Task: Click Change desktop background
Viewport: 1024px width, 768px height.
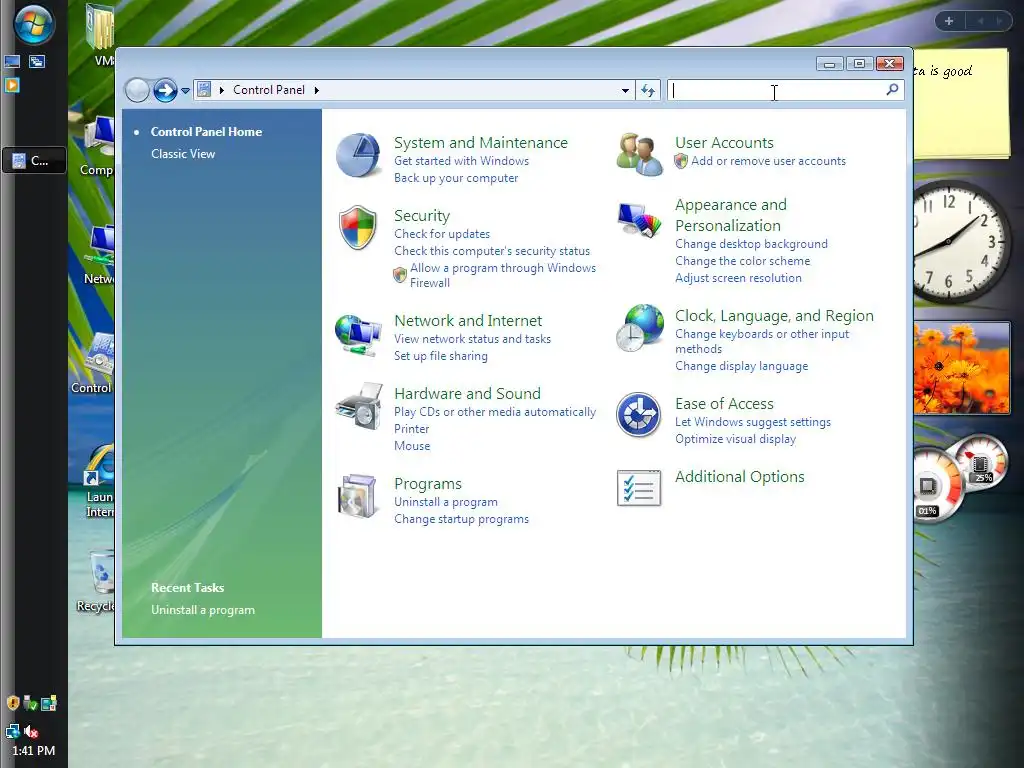Action: tap(751, 244)
